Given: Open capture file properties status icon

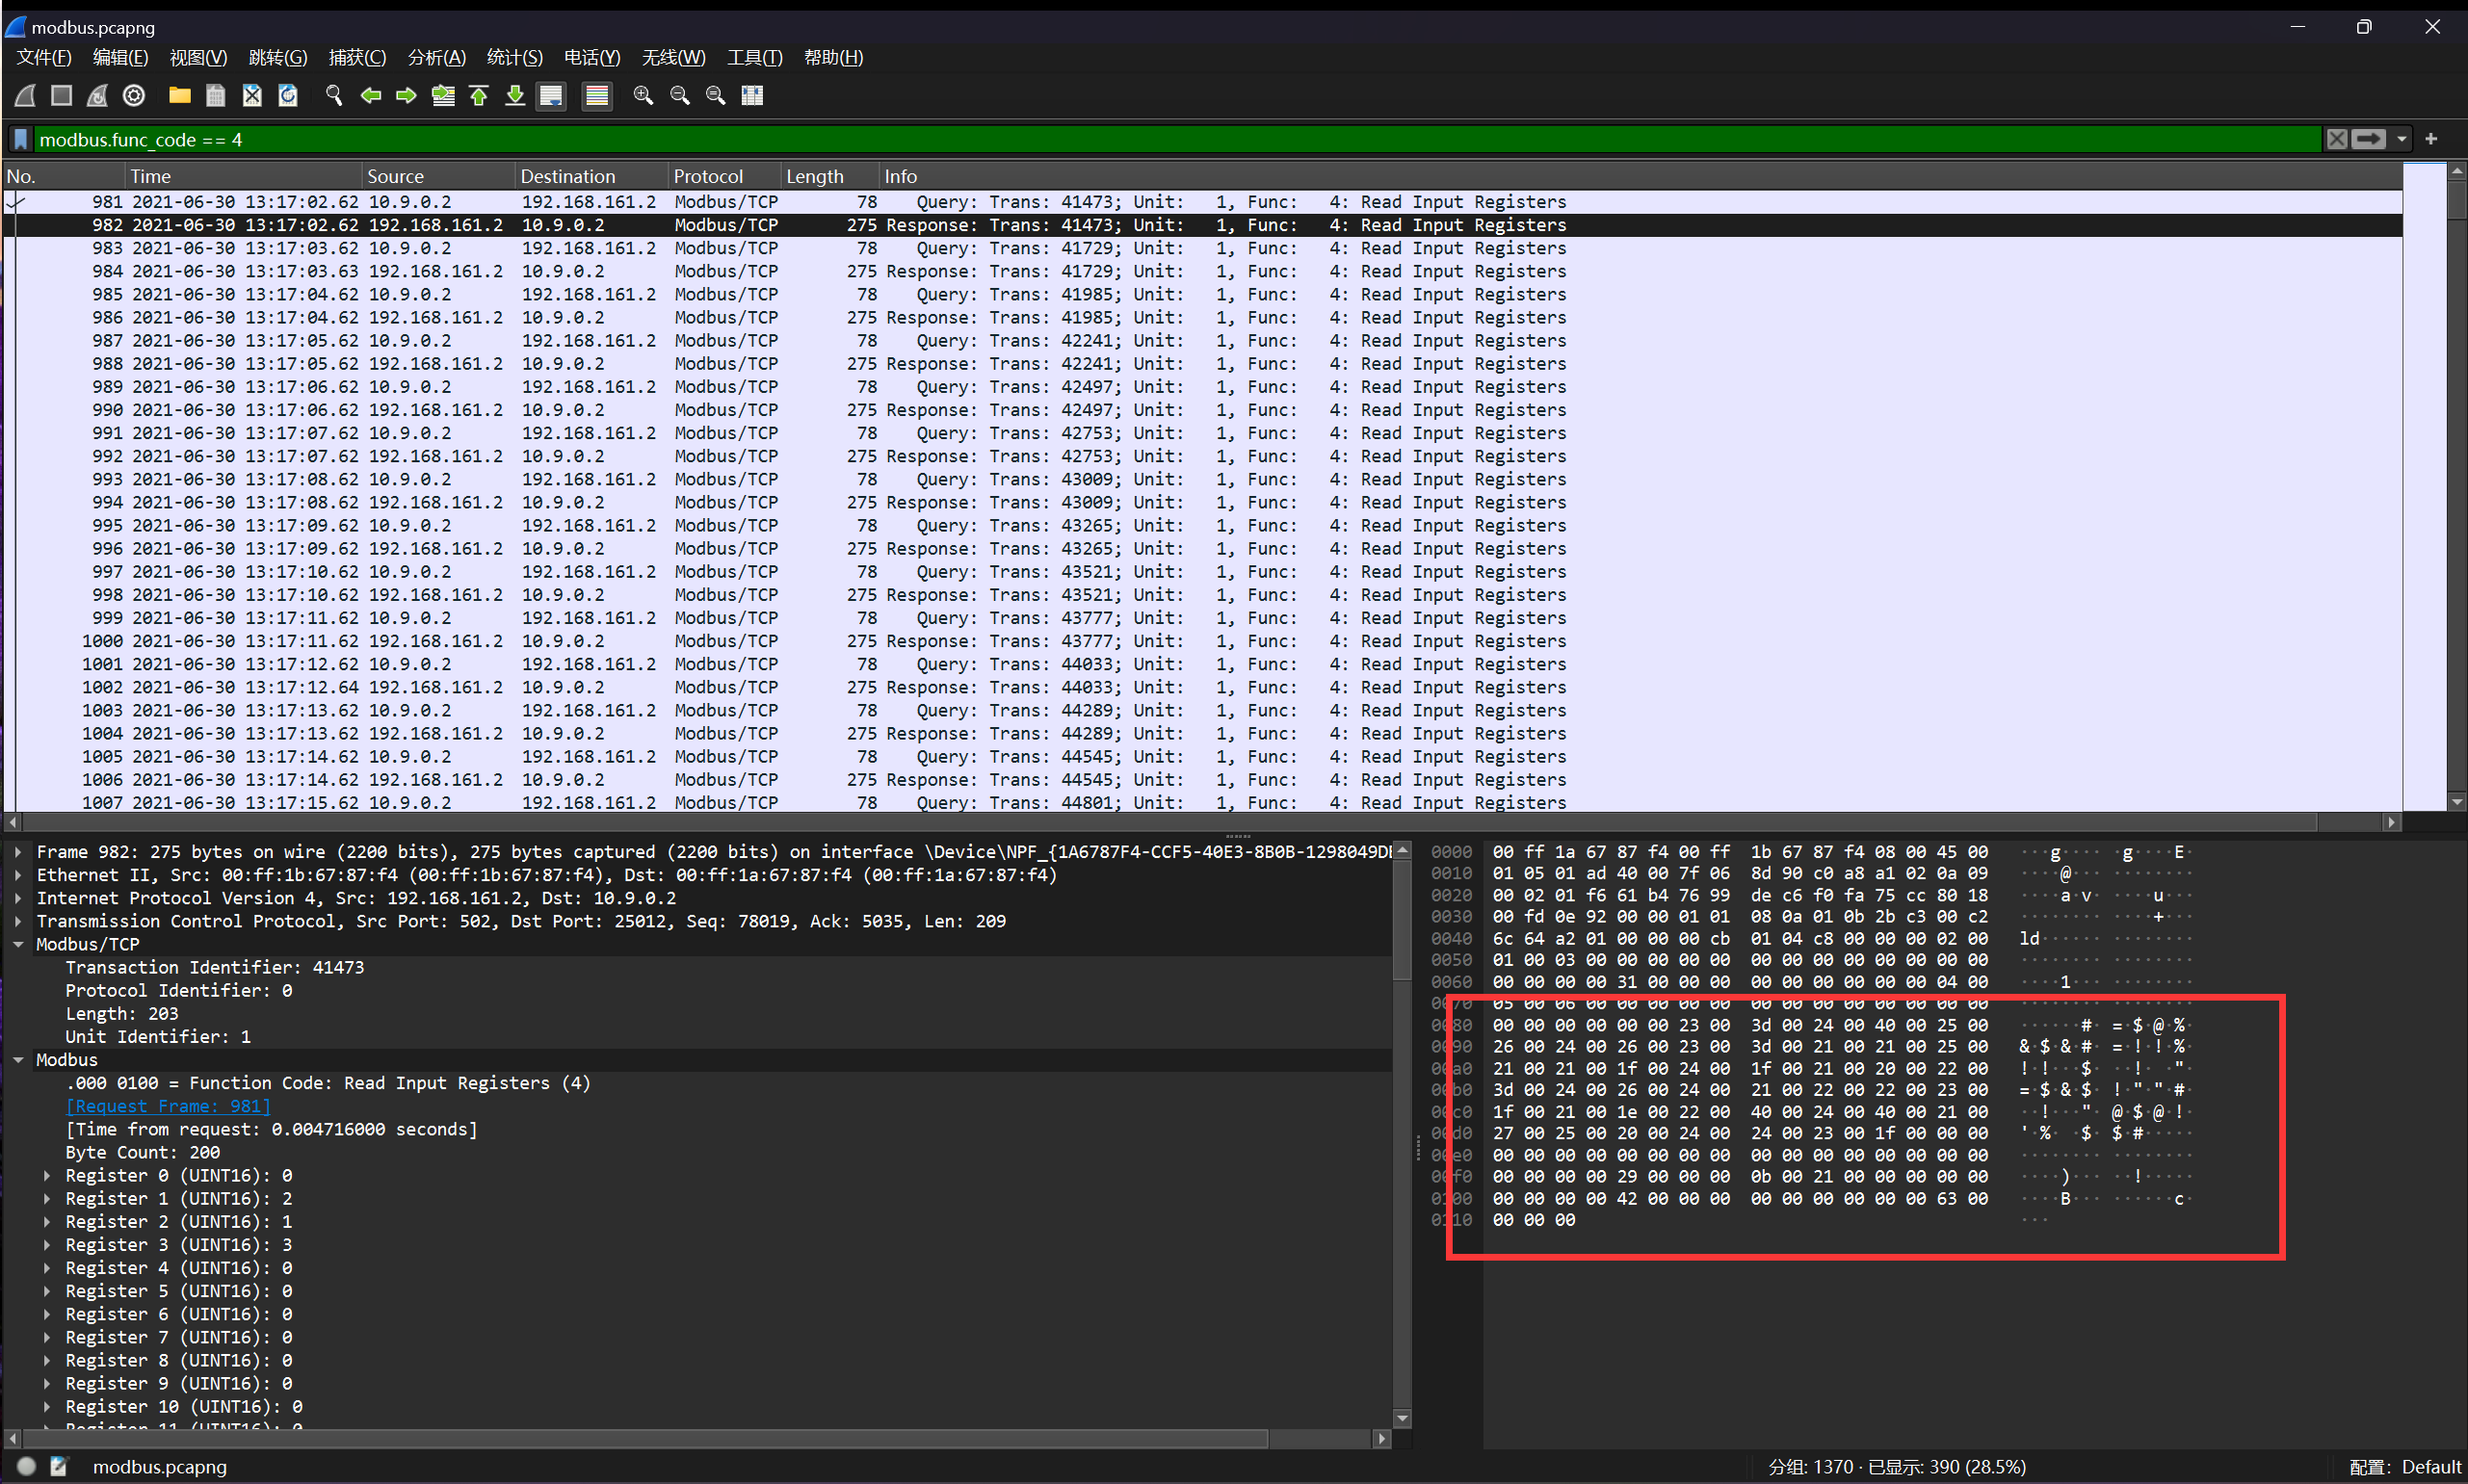Looking at the screenshot, I should coord(59,1467).
